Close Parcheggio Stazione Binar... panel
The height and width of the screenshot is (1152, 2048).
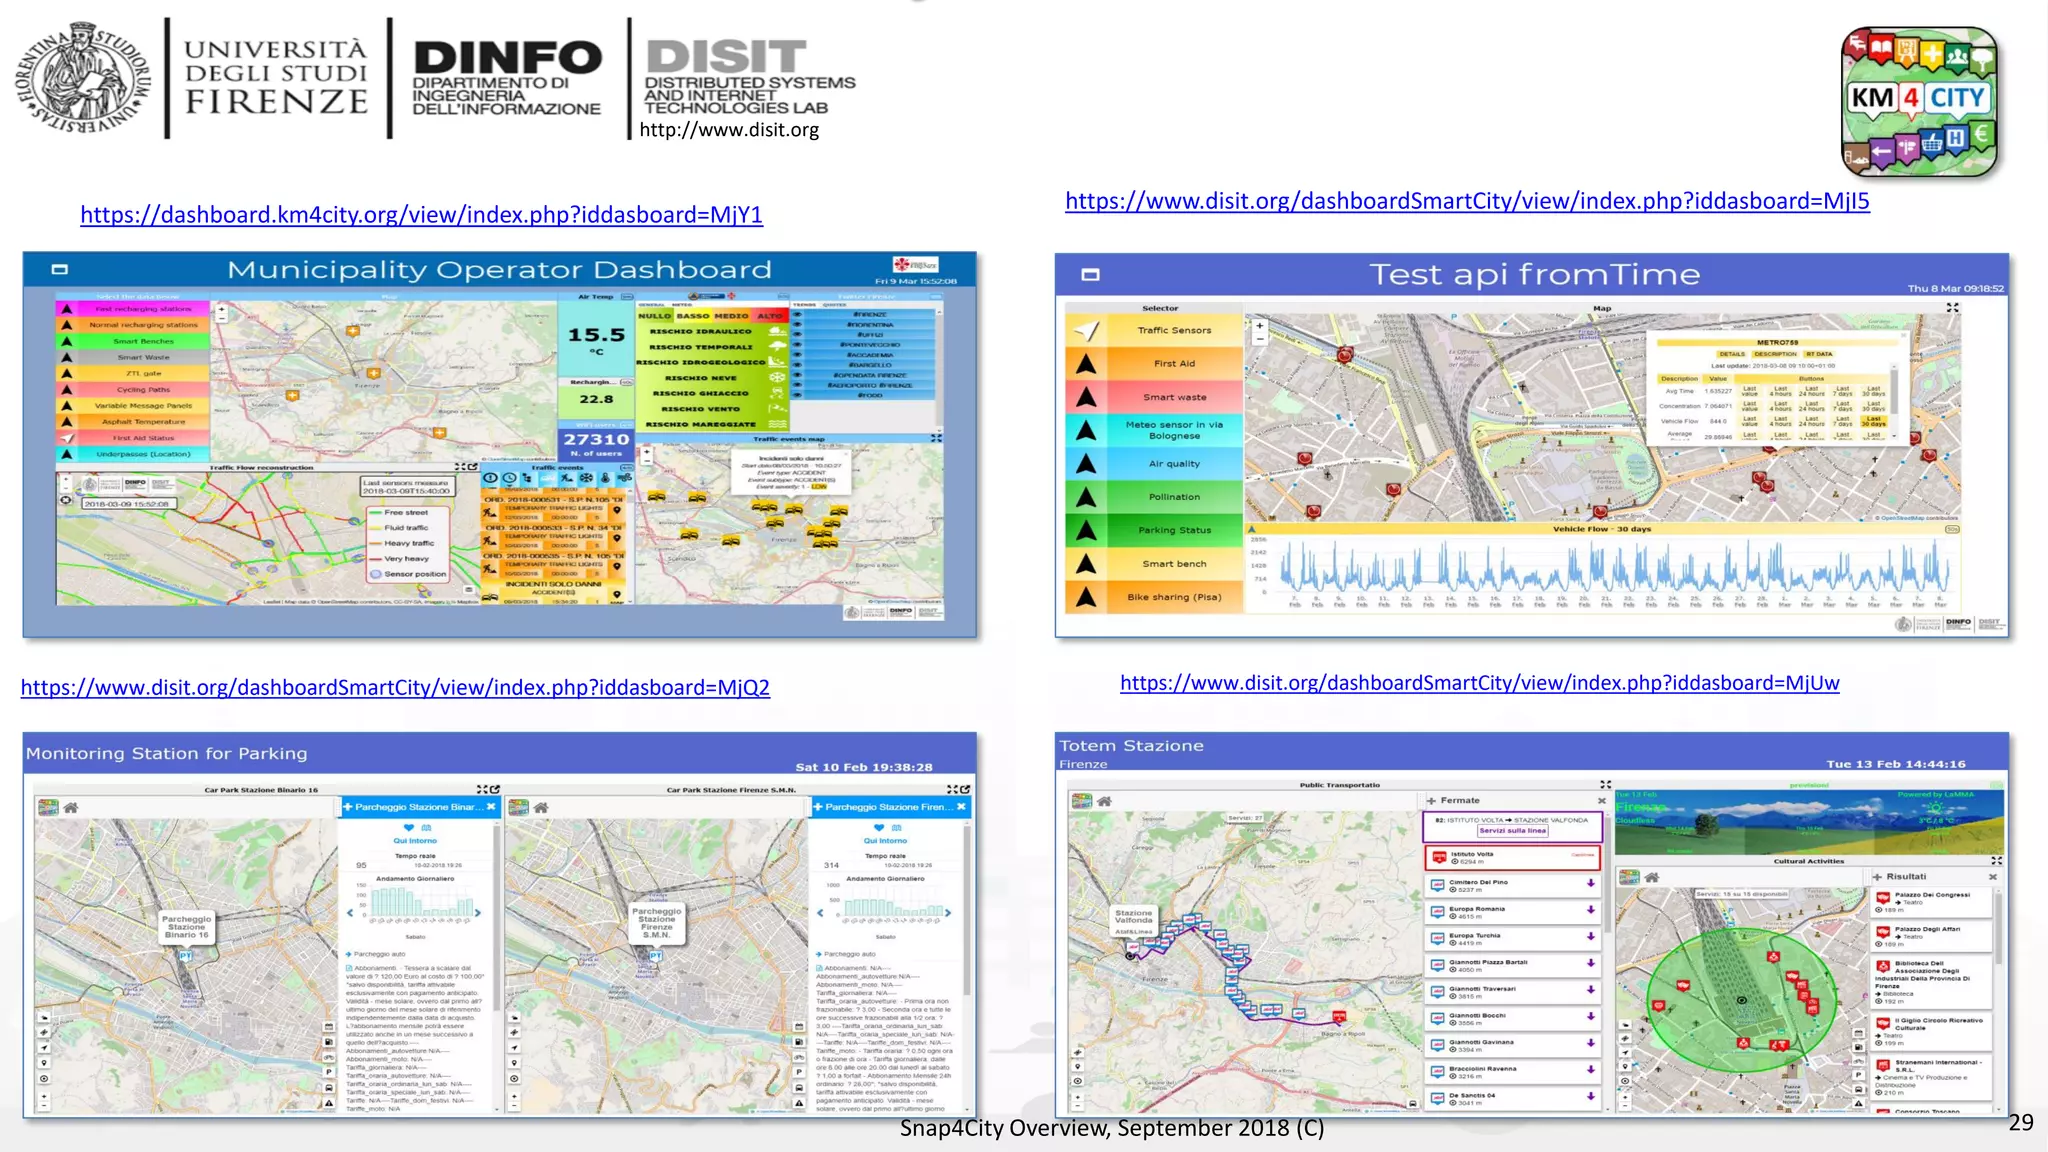(x=491, y=807)
